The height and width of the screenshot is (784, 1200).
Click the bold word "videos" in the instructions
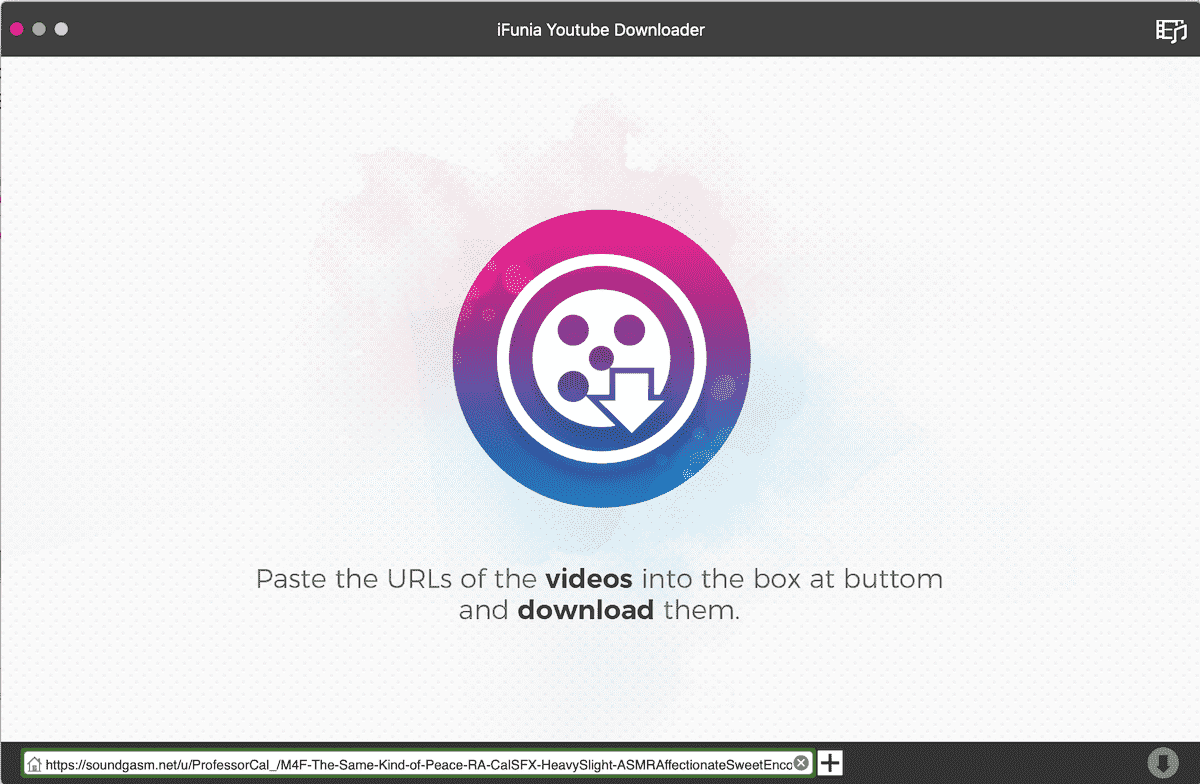pyautogui.click(x=589, y=579)
